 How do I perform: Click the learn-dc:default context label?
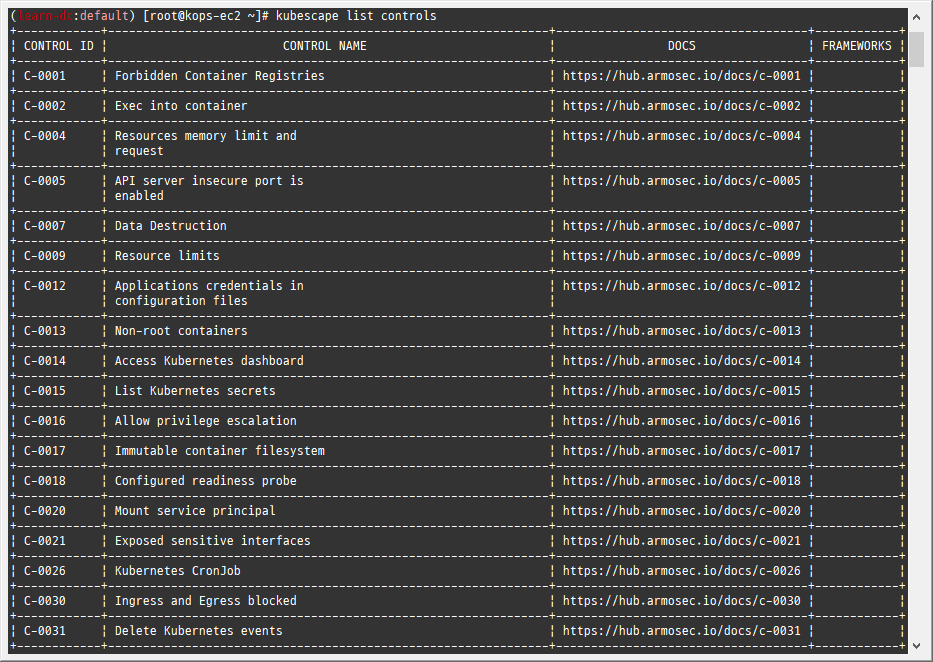coord(68,15)
